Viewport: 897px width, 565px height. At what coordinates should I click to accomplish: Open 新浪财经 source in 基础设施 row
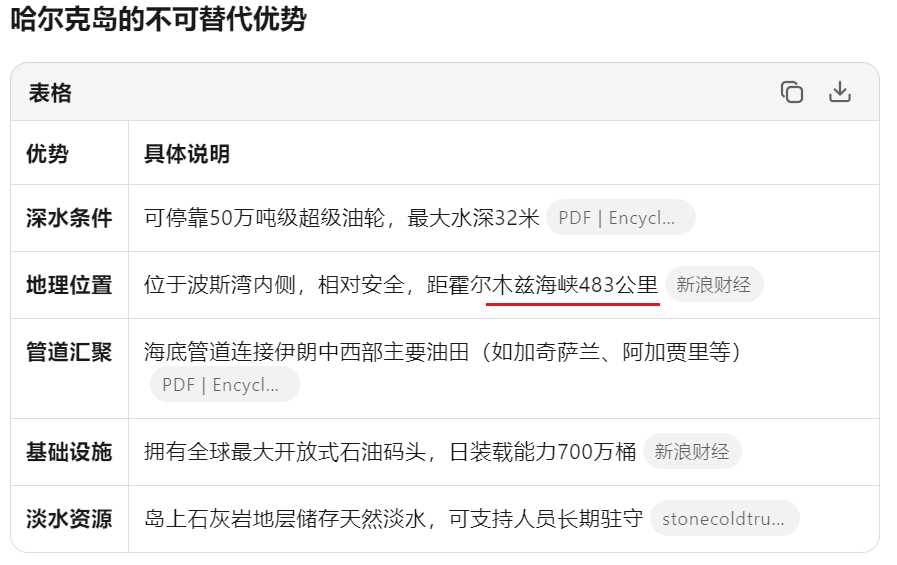pyautogui.click(x=692, y=451)
